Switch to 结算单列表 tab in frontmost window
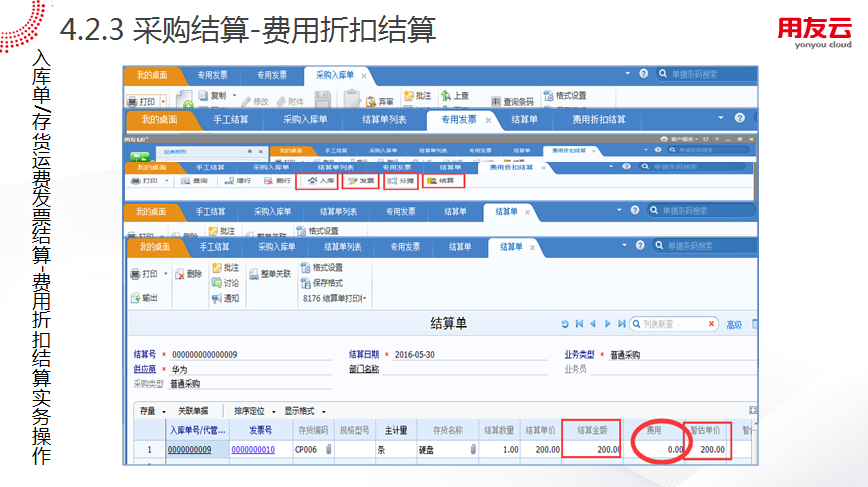Image resolution: width=868 pixels, height=487 pixels. coord(341,246)
